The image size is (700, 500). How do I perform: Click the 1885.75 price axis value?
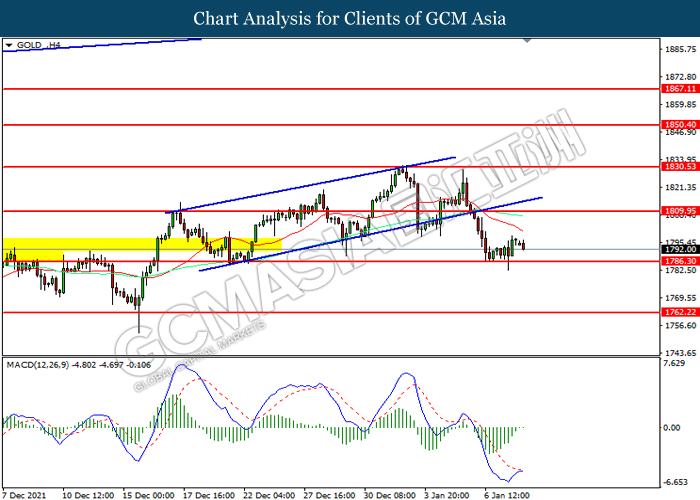pos(680,49)
